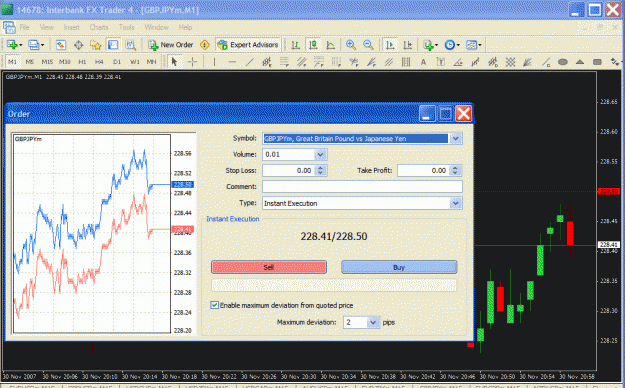
Task: Open the Strategy Tester magnifier icon
Action: point(131,45)
